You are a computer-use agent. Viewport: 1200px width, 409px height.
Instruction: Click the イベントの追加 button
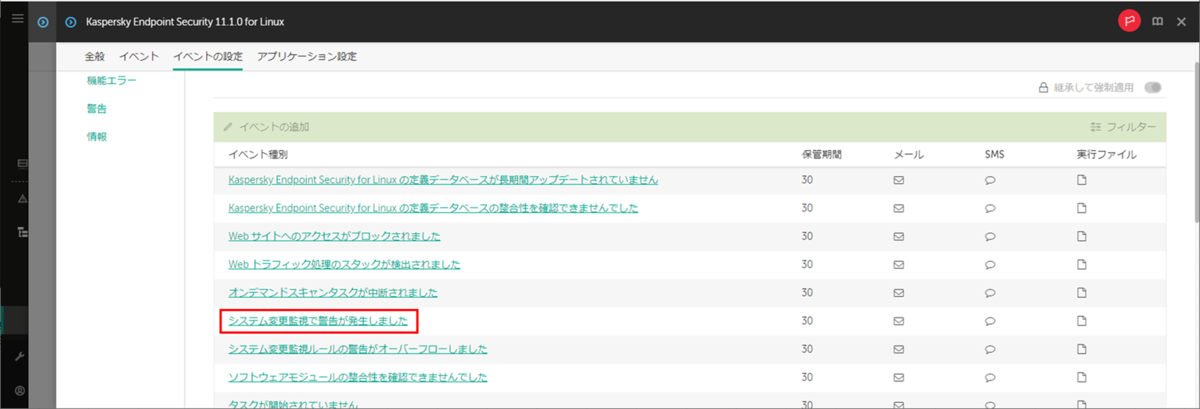(x=266, y=127)
